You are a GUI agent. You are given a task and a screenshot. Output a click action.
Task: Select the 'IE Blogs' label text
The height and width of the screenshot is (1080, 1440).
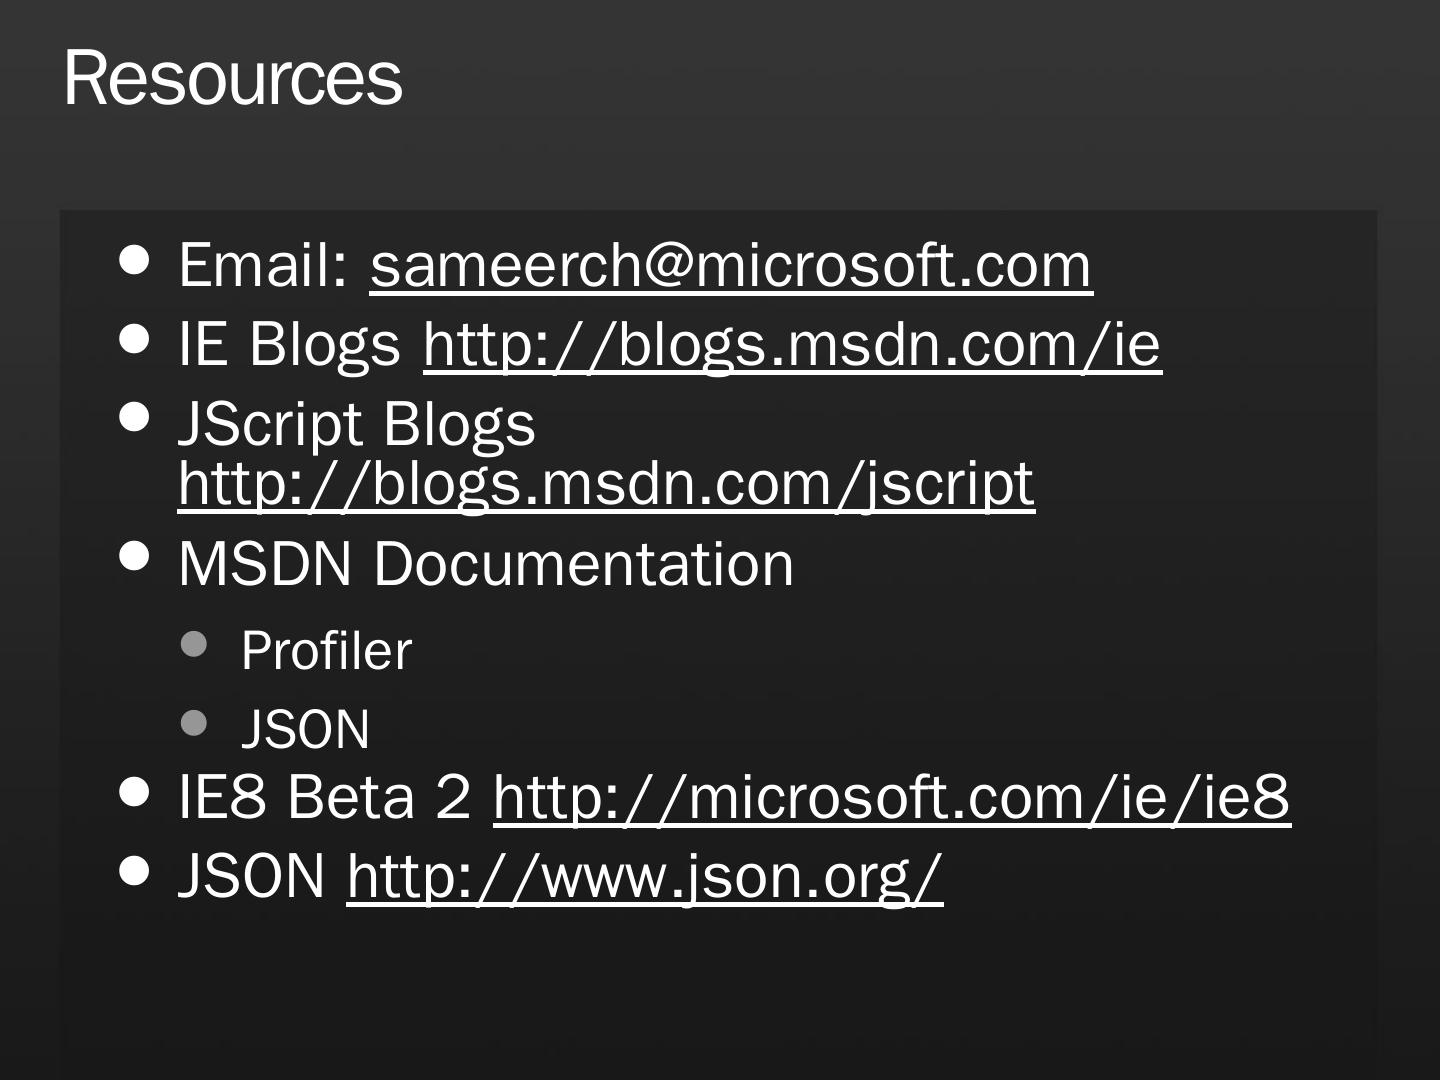[x=289, y=345]
